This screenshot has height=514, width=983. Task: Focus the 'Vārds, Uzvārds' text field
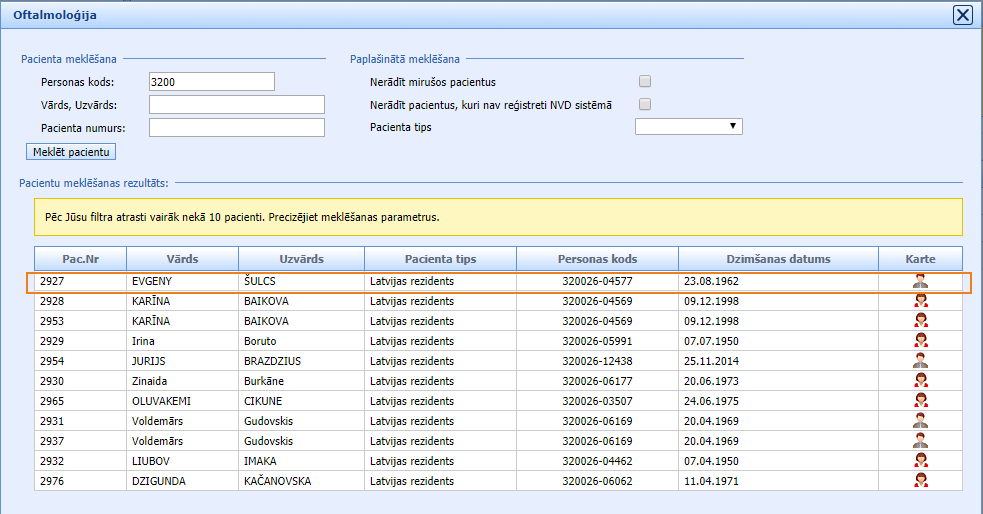pos(236,105)
